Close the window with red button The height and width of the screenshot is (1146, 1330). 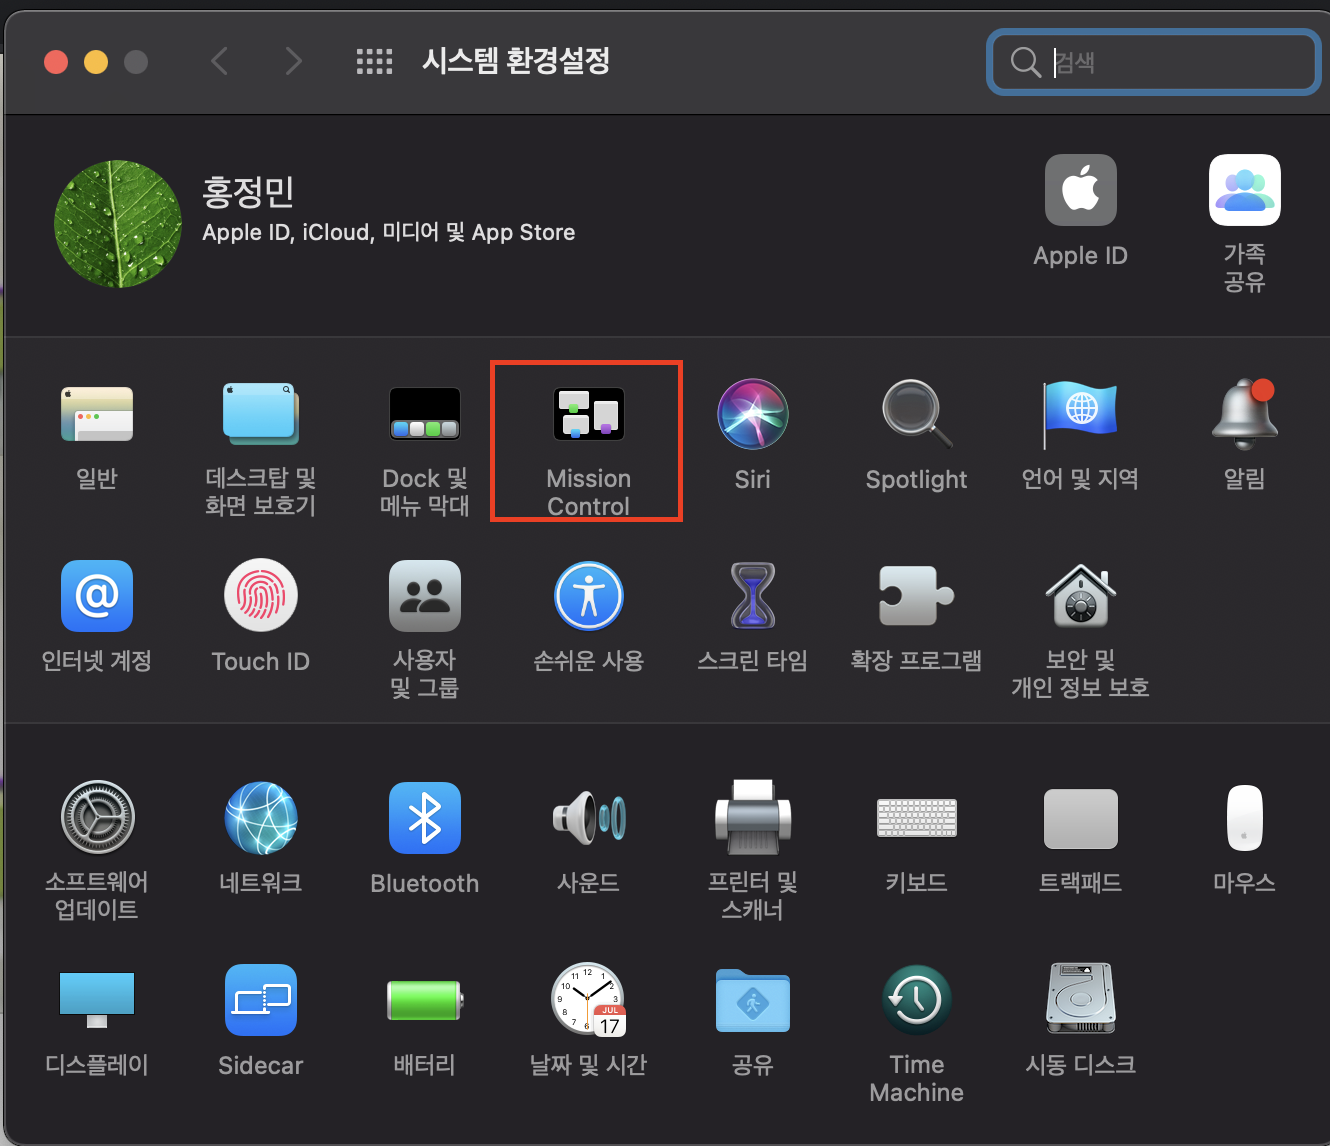56,62
